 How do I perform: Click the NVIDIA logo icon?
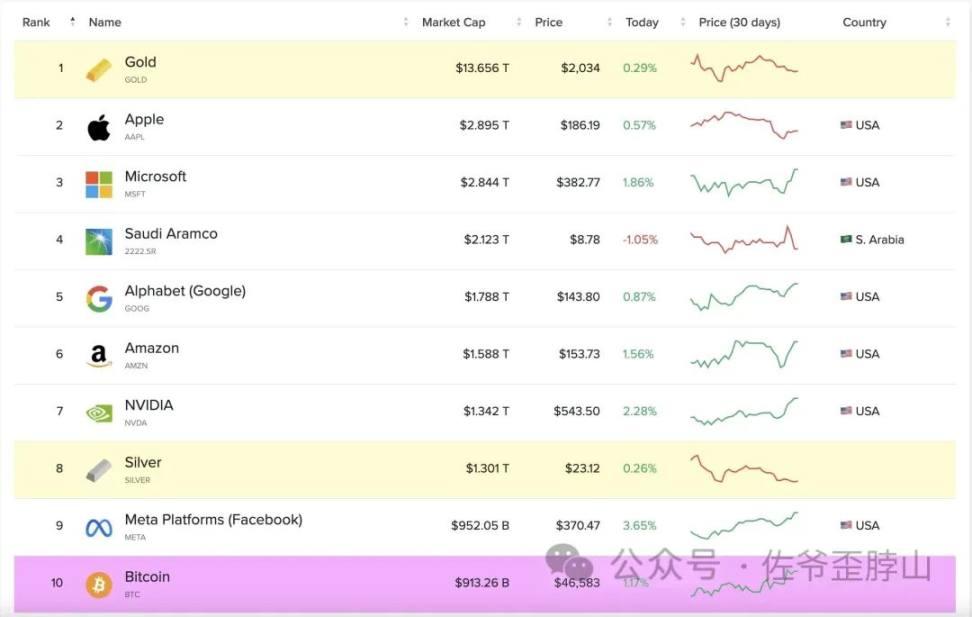[x=99, y=412]
